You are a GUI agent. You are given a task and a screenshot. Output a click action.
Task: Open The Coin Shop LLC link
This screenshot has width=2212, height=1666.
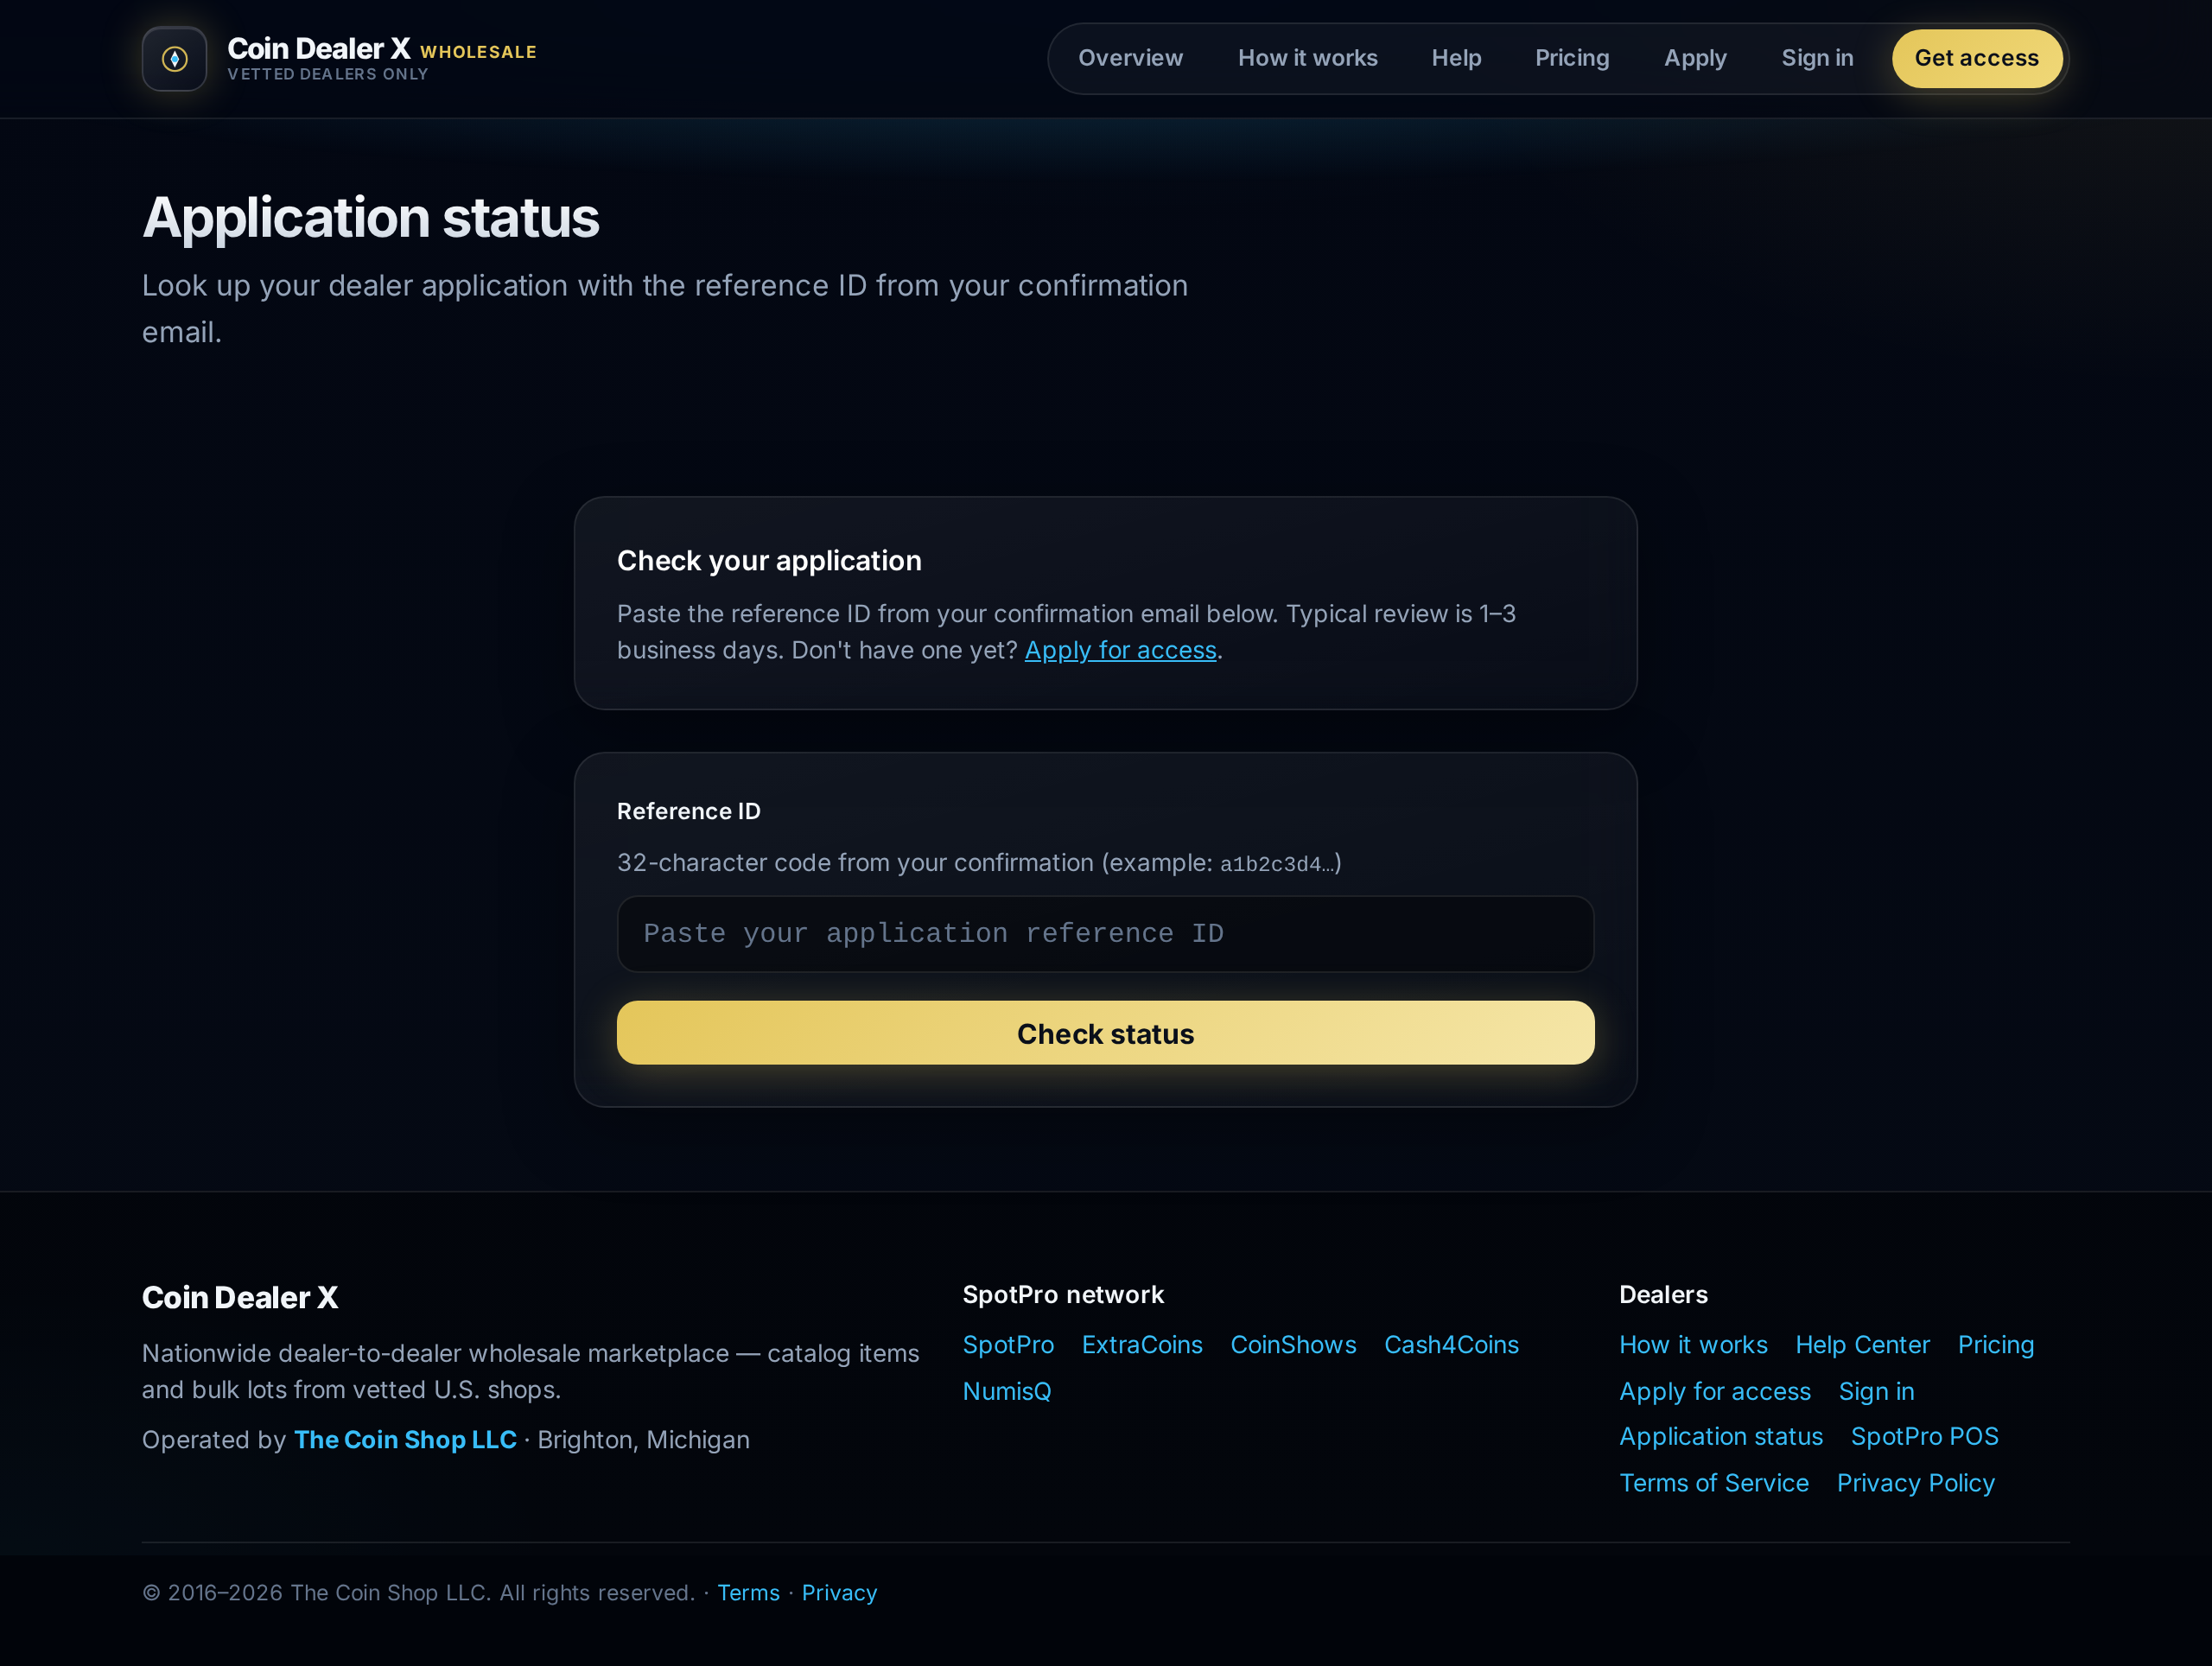click(x=405, y=1439)
